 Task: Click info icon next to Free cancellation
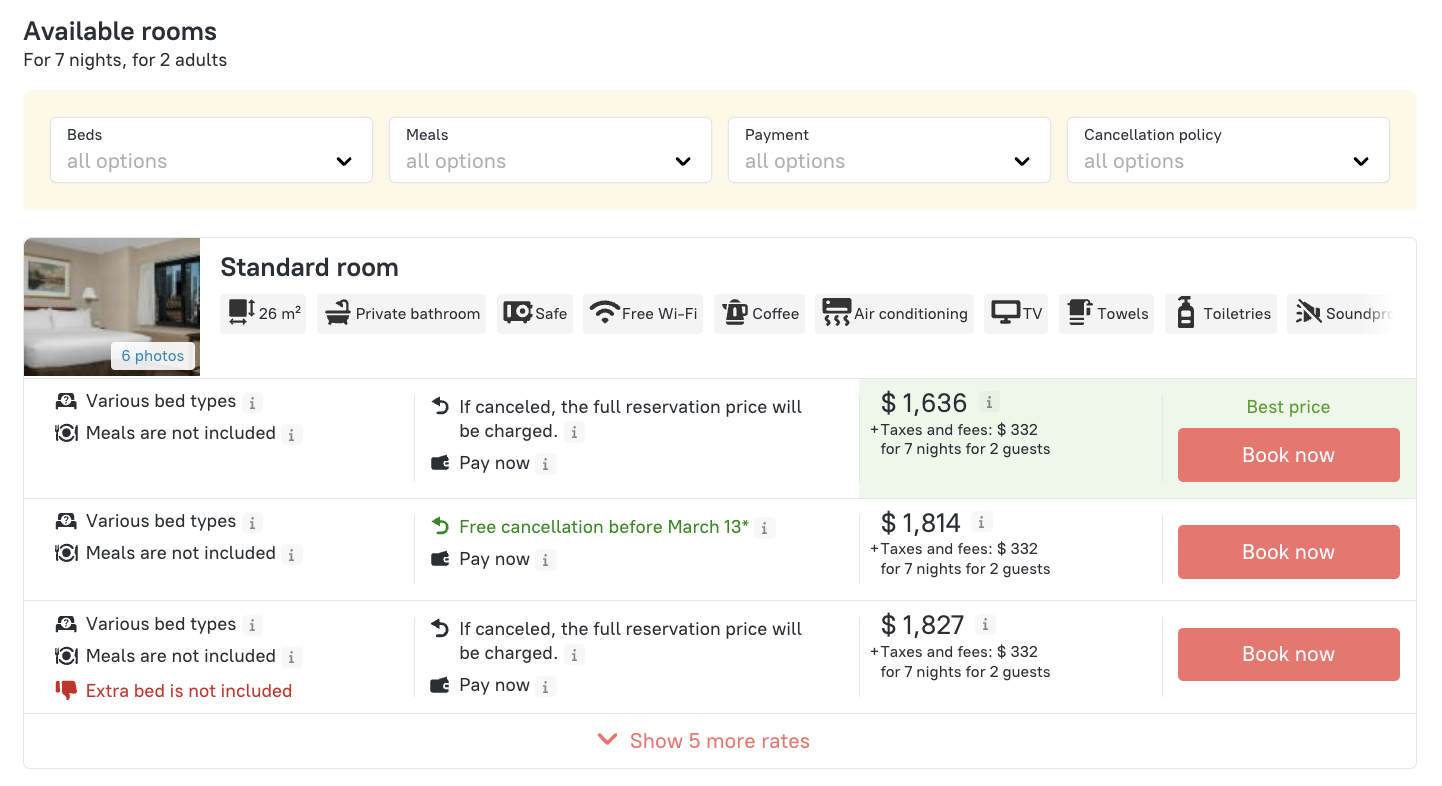(765, 528)
